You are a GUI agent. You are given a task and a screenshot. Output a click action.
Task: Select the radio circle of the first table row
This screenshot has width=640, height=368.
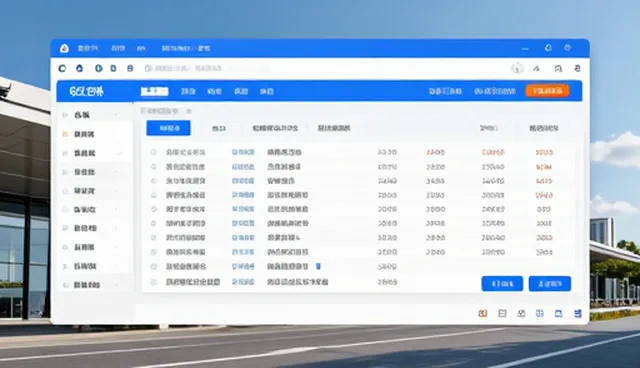[x=153, y=152]
